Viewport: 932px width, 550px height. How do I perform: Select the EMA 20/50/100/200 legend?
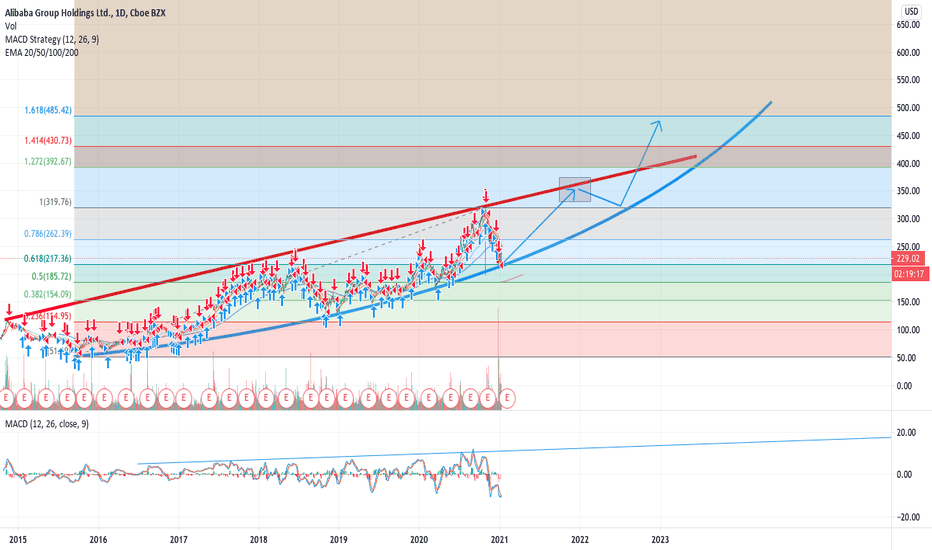42,52
